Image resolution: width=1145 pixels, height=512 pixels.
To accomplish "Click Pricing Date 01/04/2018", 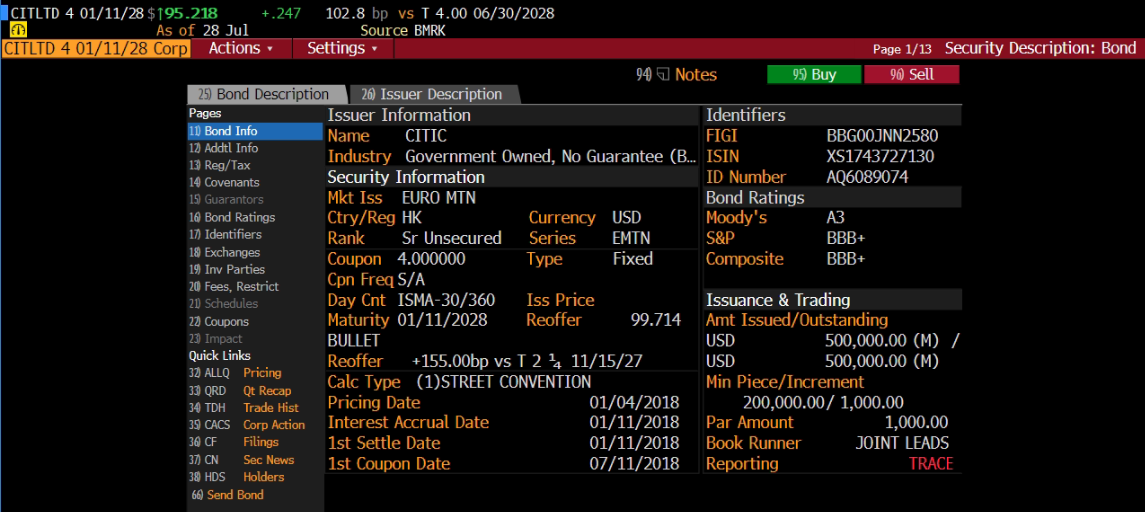I will point(634,402).
